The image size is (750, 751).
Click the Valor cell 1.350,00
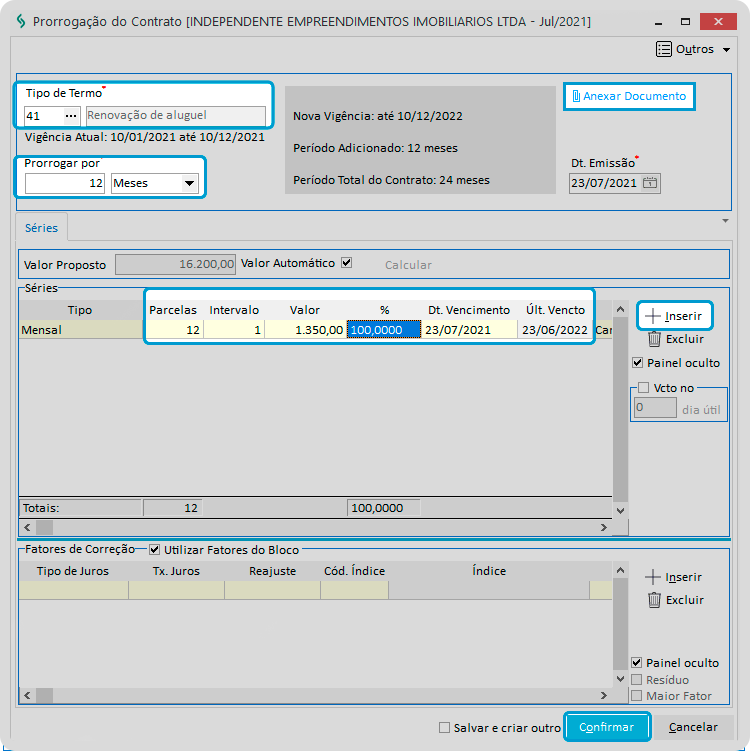[x=305, y=330]
